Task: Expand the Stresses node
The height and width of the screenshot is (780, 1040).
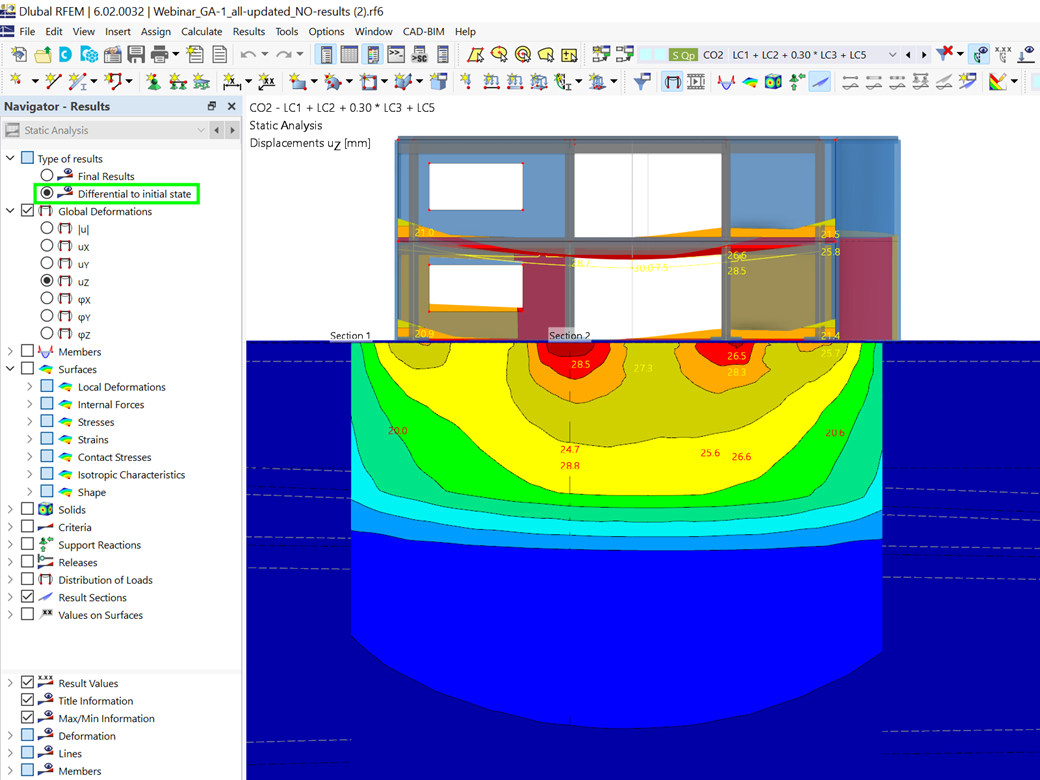Action: 29,421
